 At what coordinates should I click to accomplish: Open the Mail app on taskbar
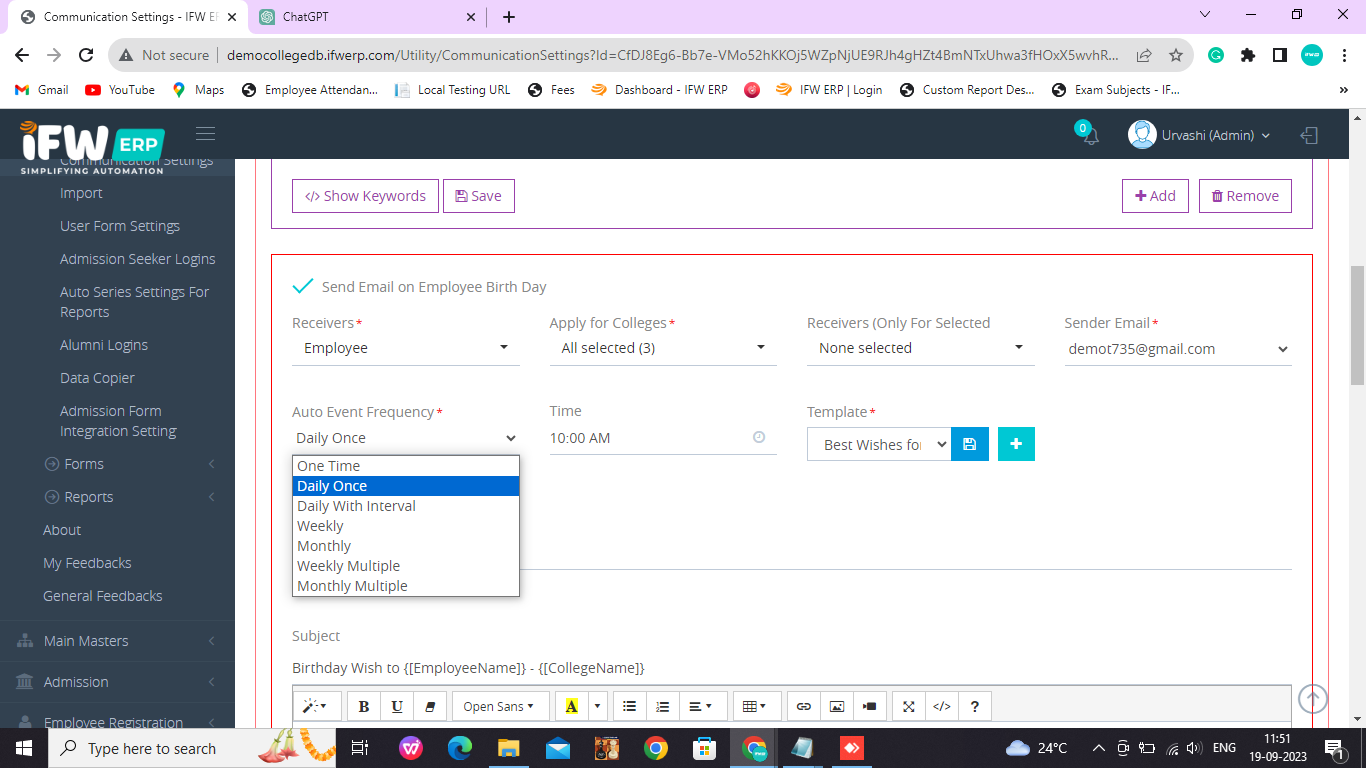pos(558,748)
